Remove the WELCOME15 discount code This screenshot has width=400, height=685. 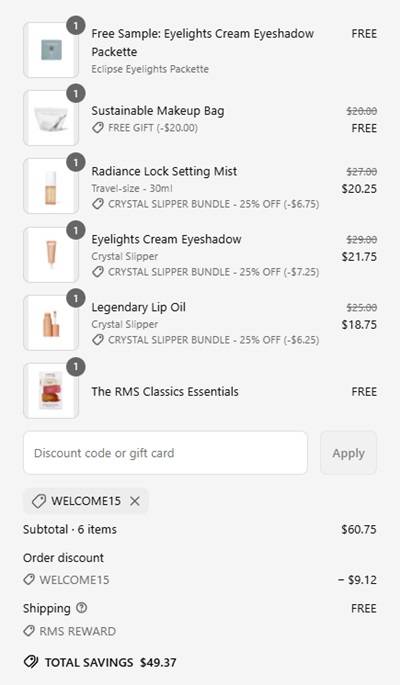pyautogui.click(x=135, y=501)
